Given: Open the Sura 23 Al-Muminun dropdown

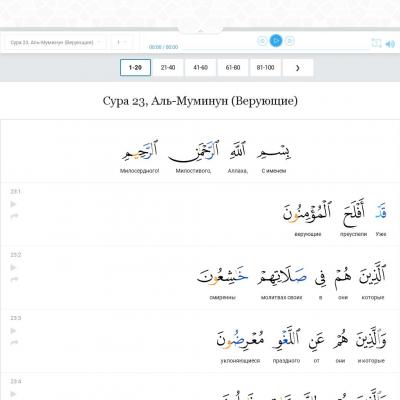Looking at the screenshot, I should tap(55, 43).
